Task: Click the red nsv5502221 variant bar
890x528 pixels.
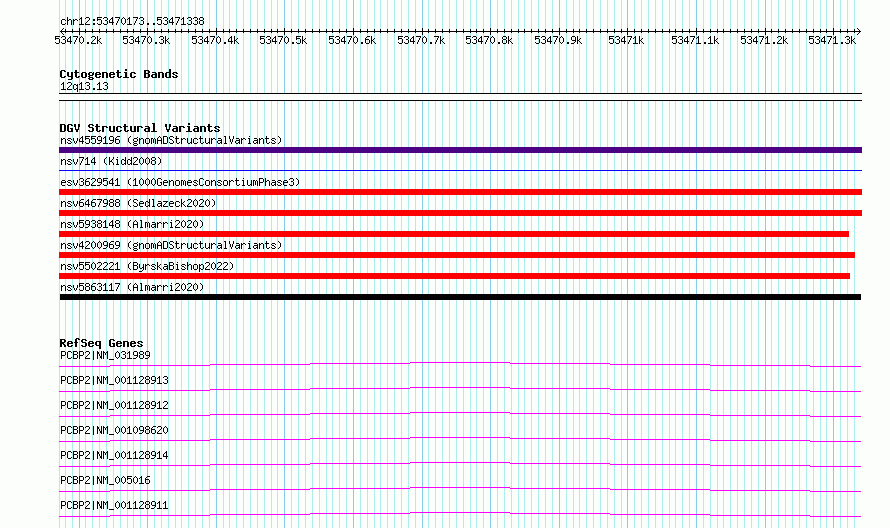Action: point(455,276)
